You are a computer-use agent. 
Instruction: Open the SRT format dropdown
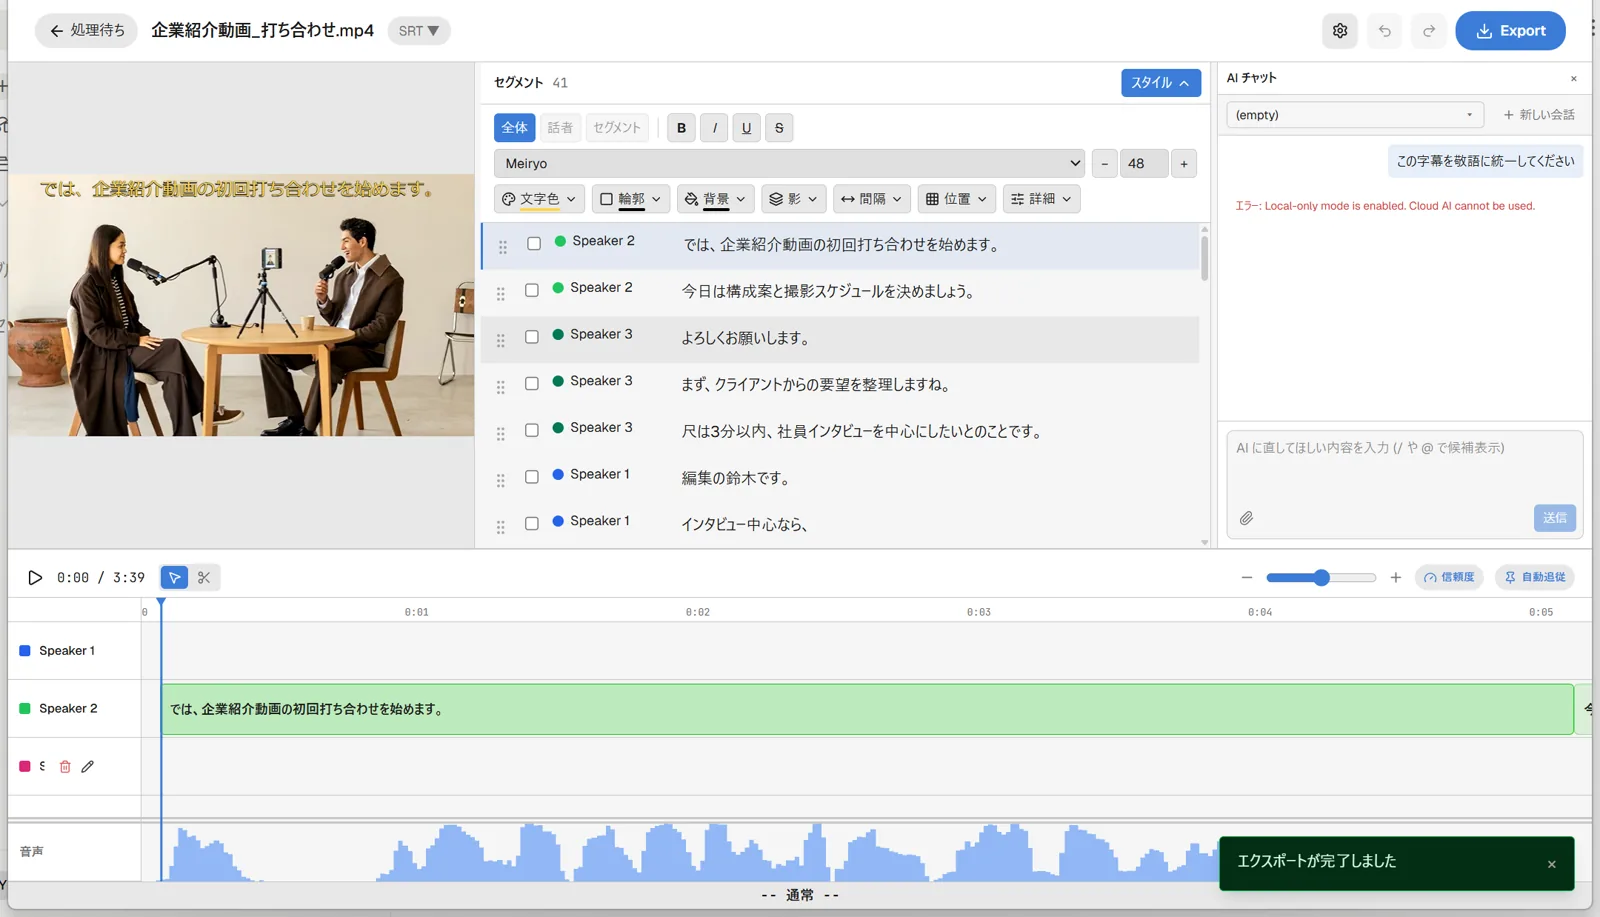[x=418, y=31]
